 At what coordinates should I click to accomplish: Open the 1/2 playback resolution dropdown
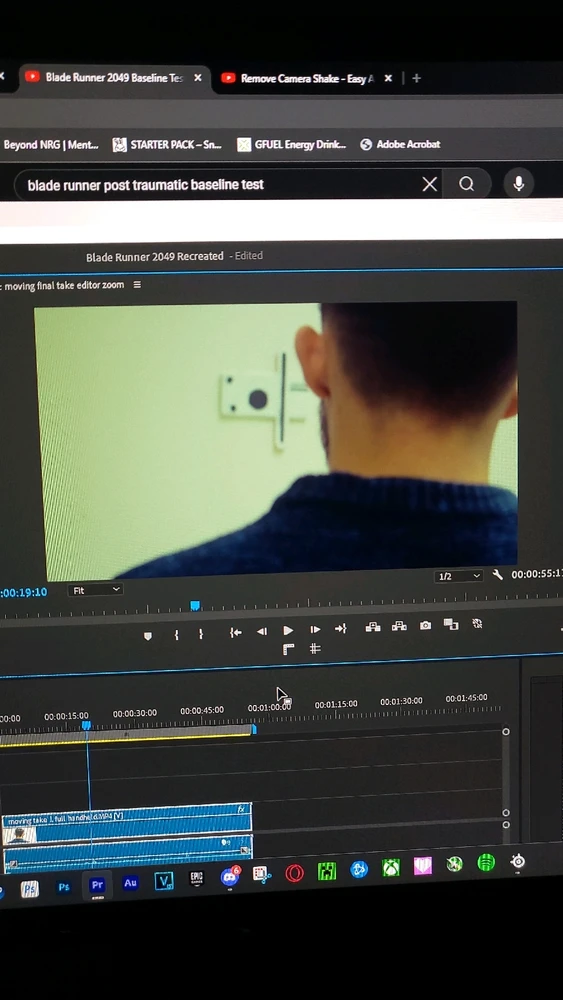tap(458, 576)
